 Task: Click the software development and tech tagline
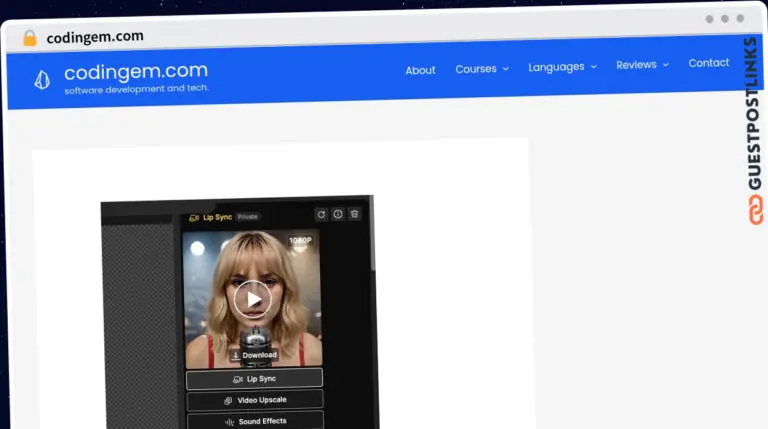click(136, 89)
